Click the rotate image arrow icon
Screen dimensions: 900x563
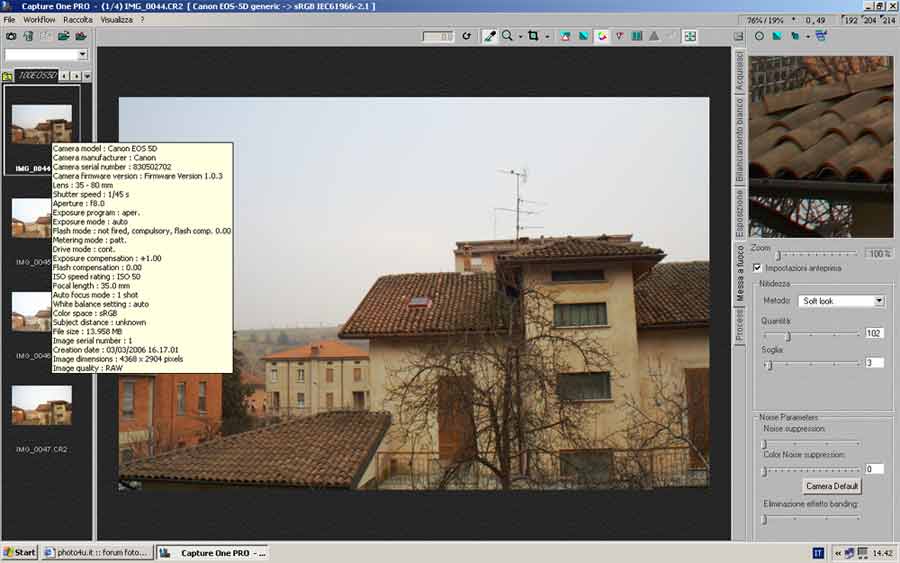point(467,36)
